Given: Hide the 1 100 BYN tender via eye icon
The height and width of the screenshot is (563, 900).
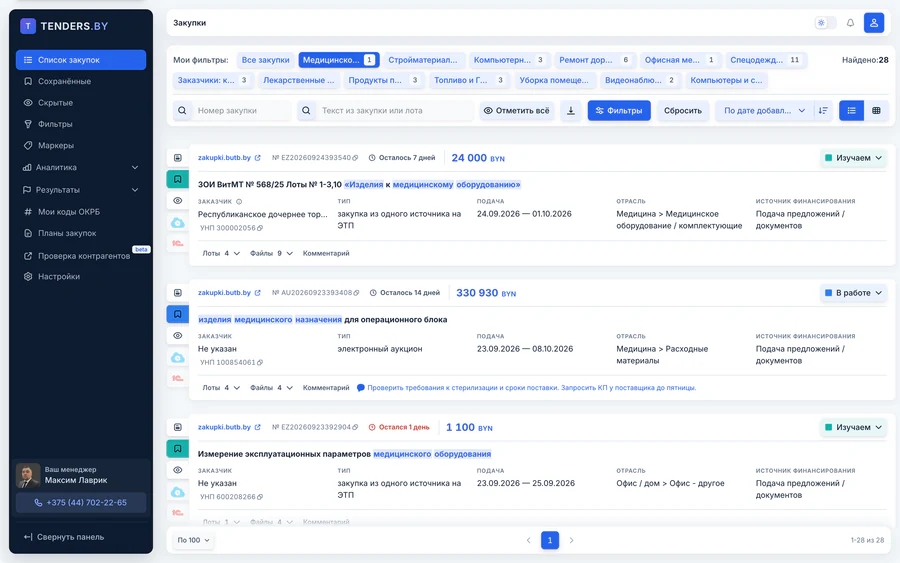Looking at the screenshot, I should pos(177,470).
